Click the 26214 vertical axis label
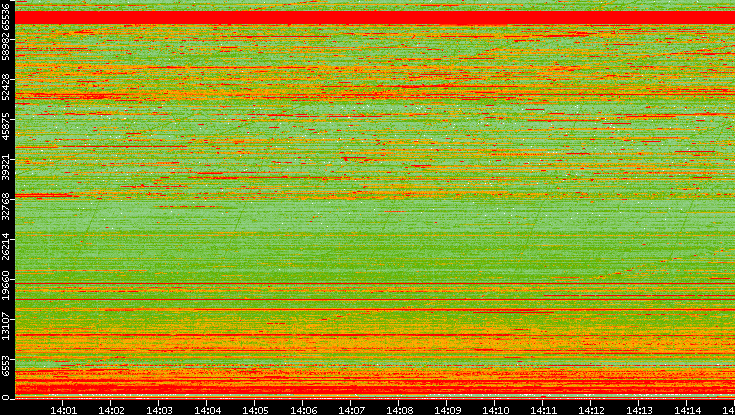Viewport: 735px width, 415px height. pyautogui.click(x=6, y=245)
